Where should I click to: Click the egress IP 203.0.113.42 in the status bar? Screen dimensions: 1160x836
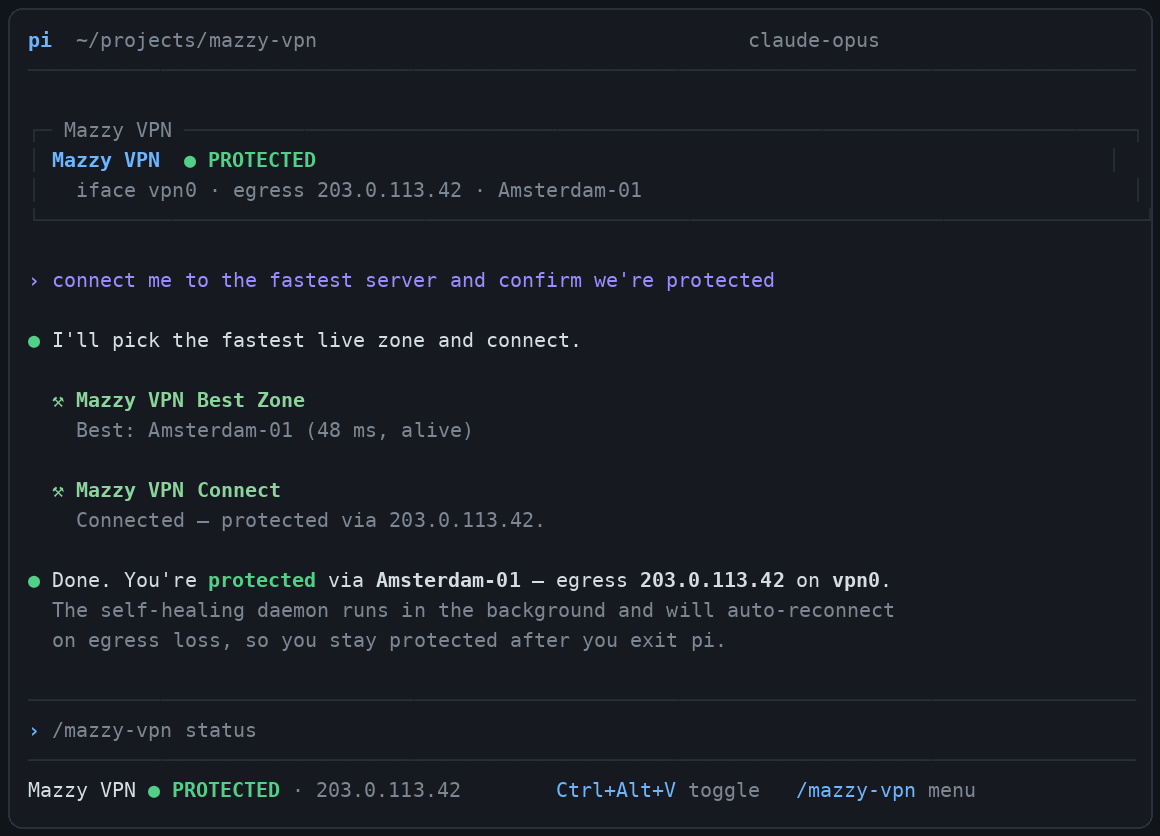click(x=388, y=790)
